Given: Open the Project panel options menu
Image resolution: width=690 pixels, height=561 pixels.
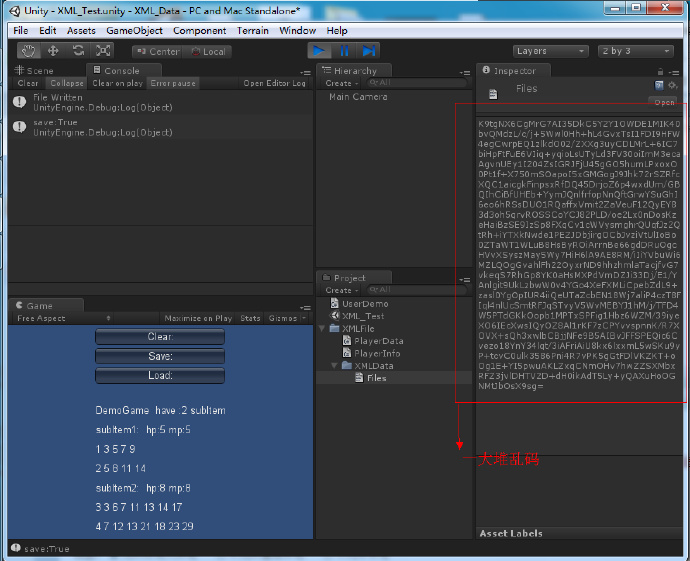Looking at the screenshot, I should tap(465, 280).
